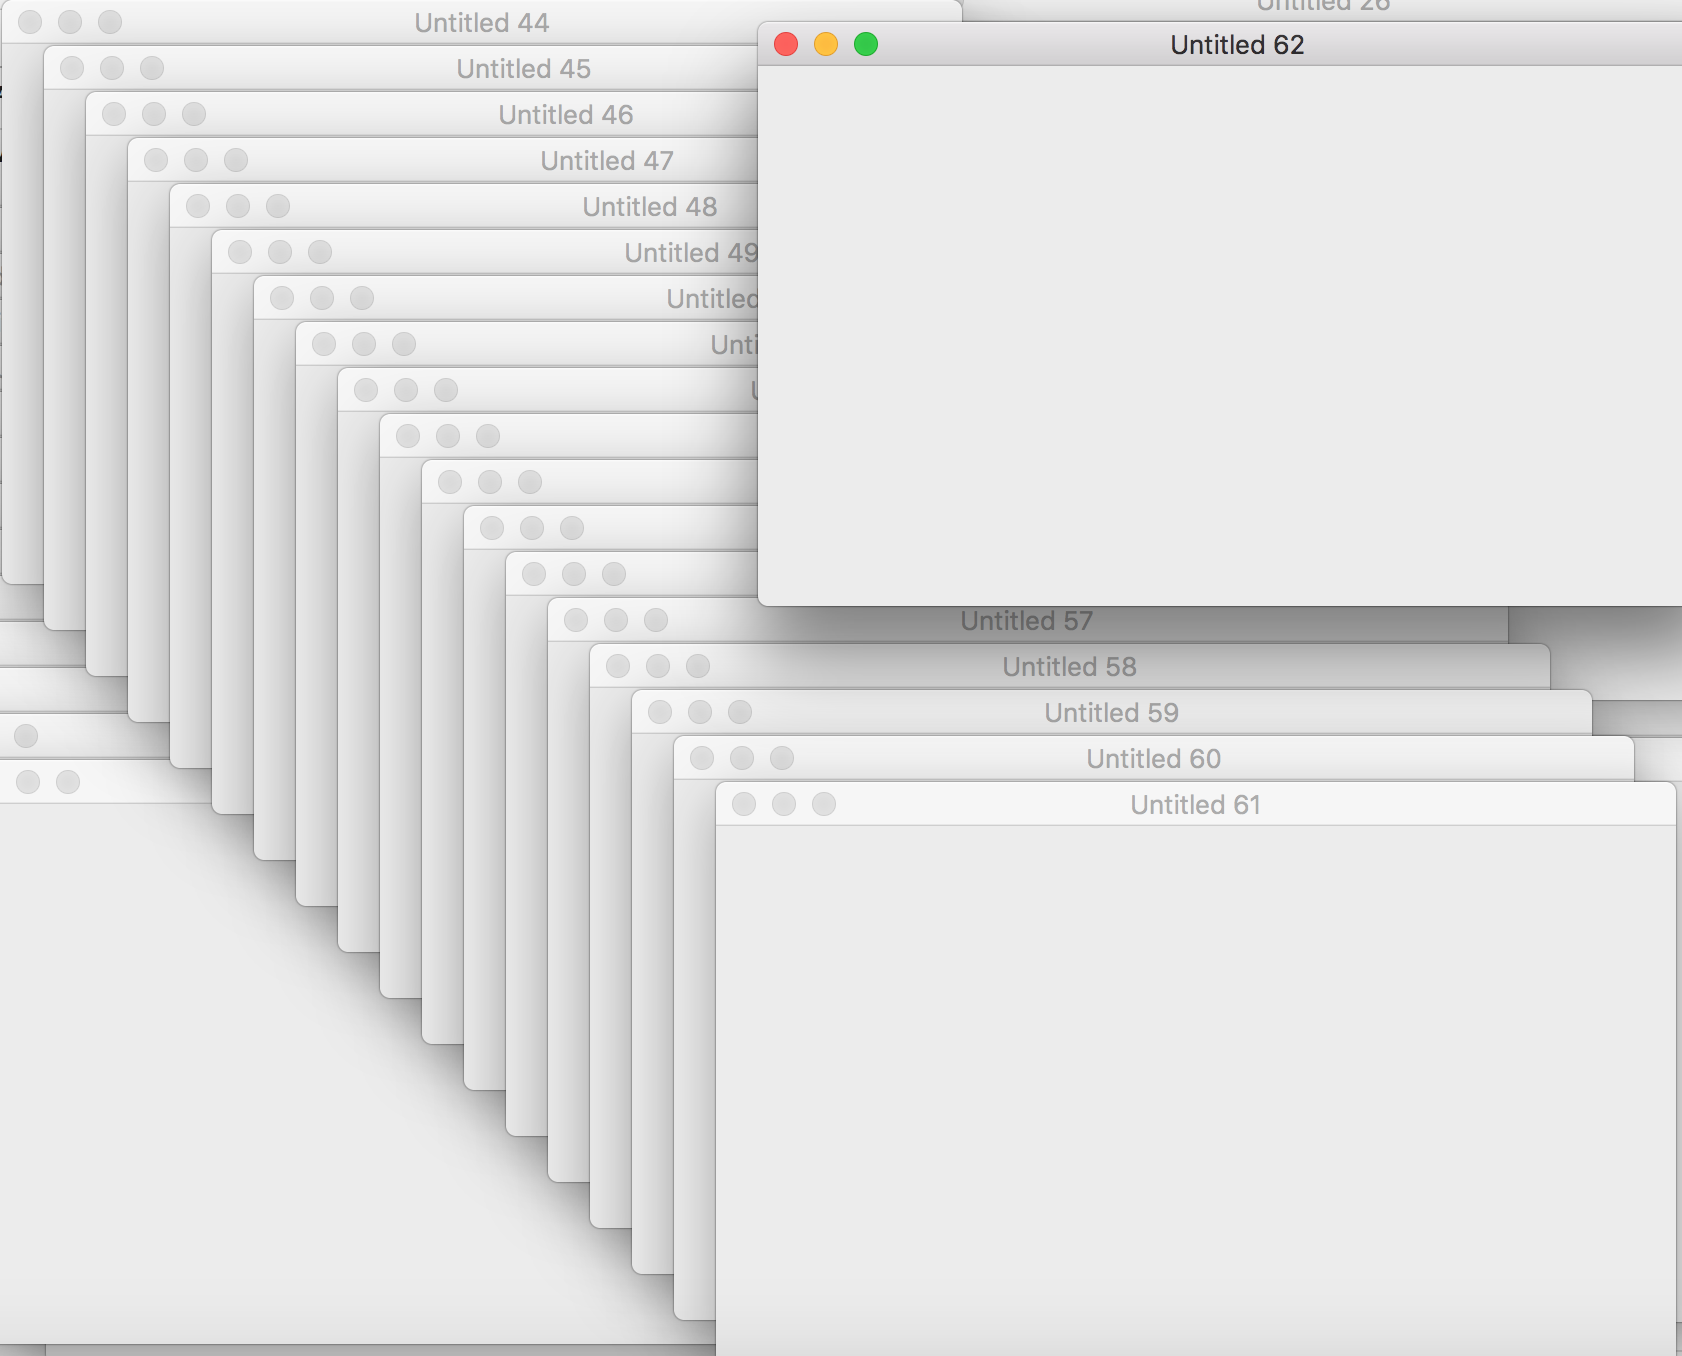This screenshot has height=1356, width=1682.
Task: Close the Untitled 57 window
Action: [x=576, y=620]
